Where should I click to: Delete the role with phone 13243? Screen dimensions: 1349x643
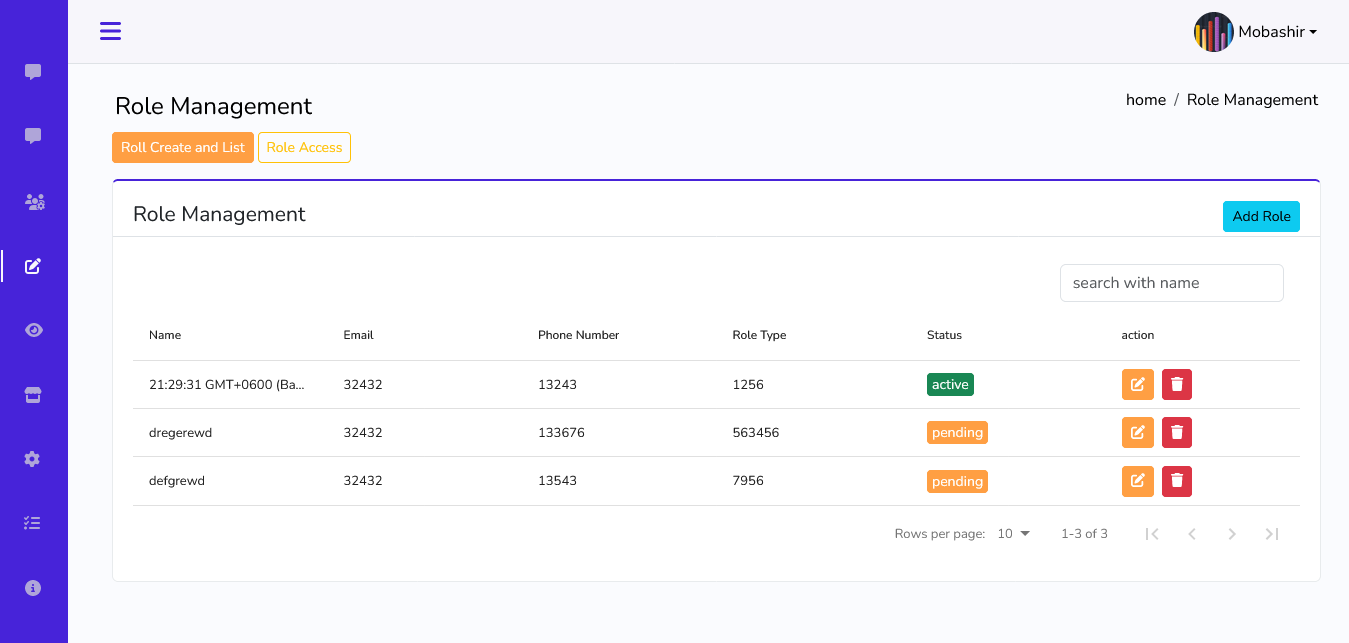click(x=1177, y=384)
